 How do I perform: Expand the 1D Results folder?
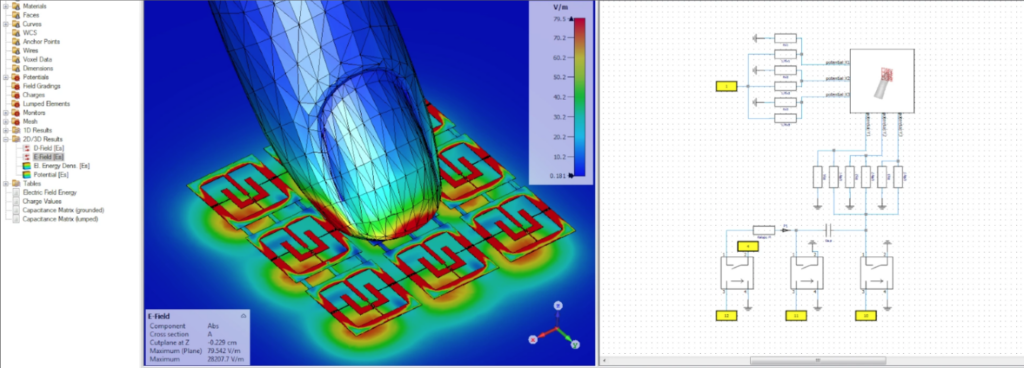click(6, 130)
